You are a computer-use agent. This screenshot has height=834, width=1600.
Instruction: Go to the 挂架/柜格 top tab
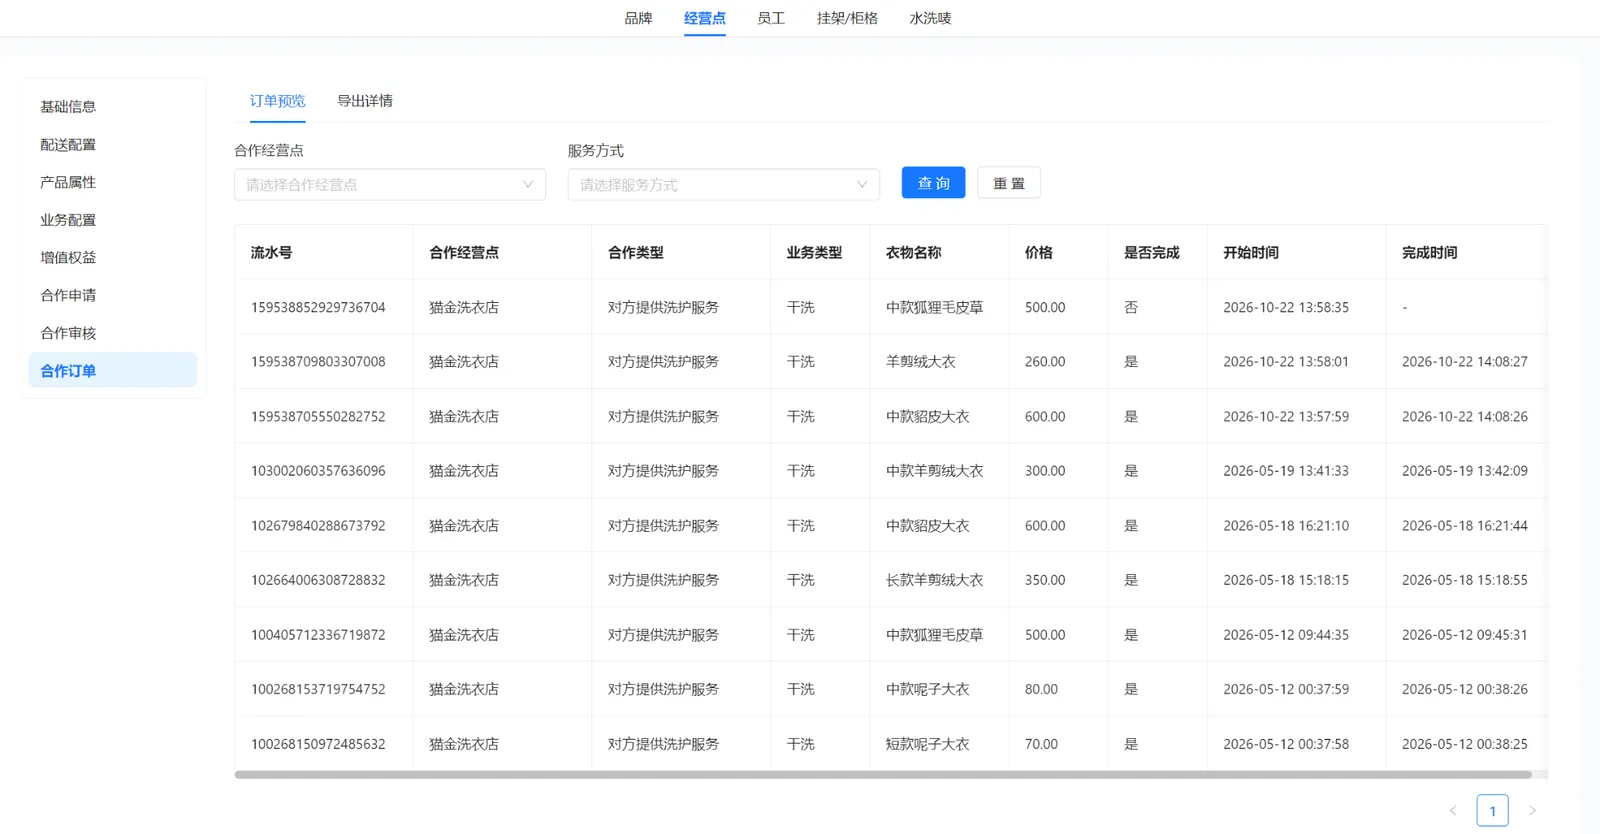coord(847,18)
